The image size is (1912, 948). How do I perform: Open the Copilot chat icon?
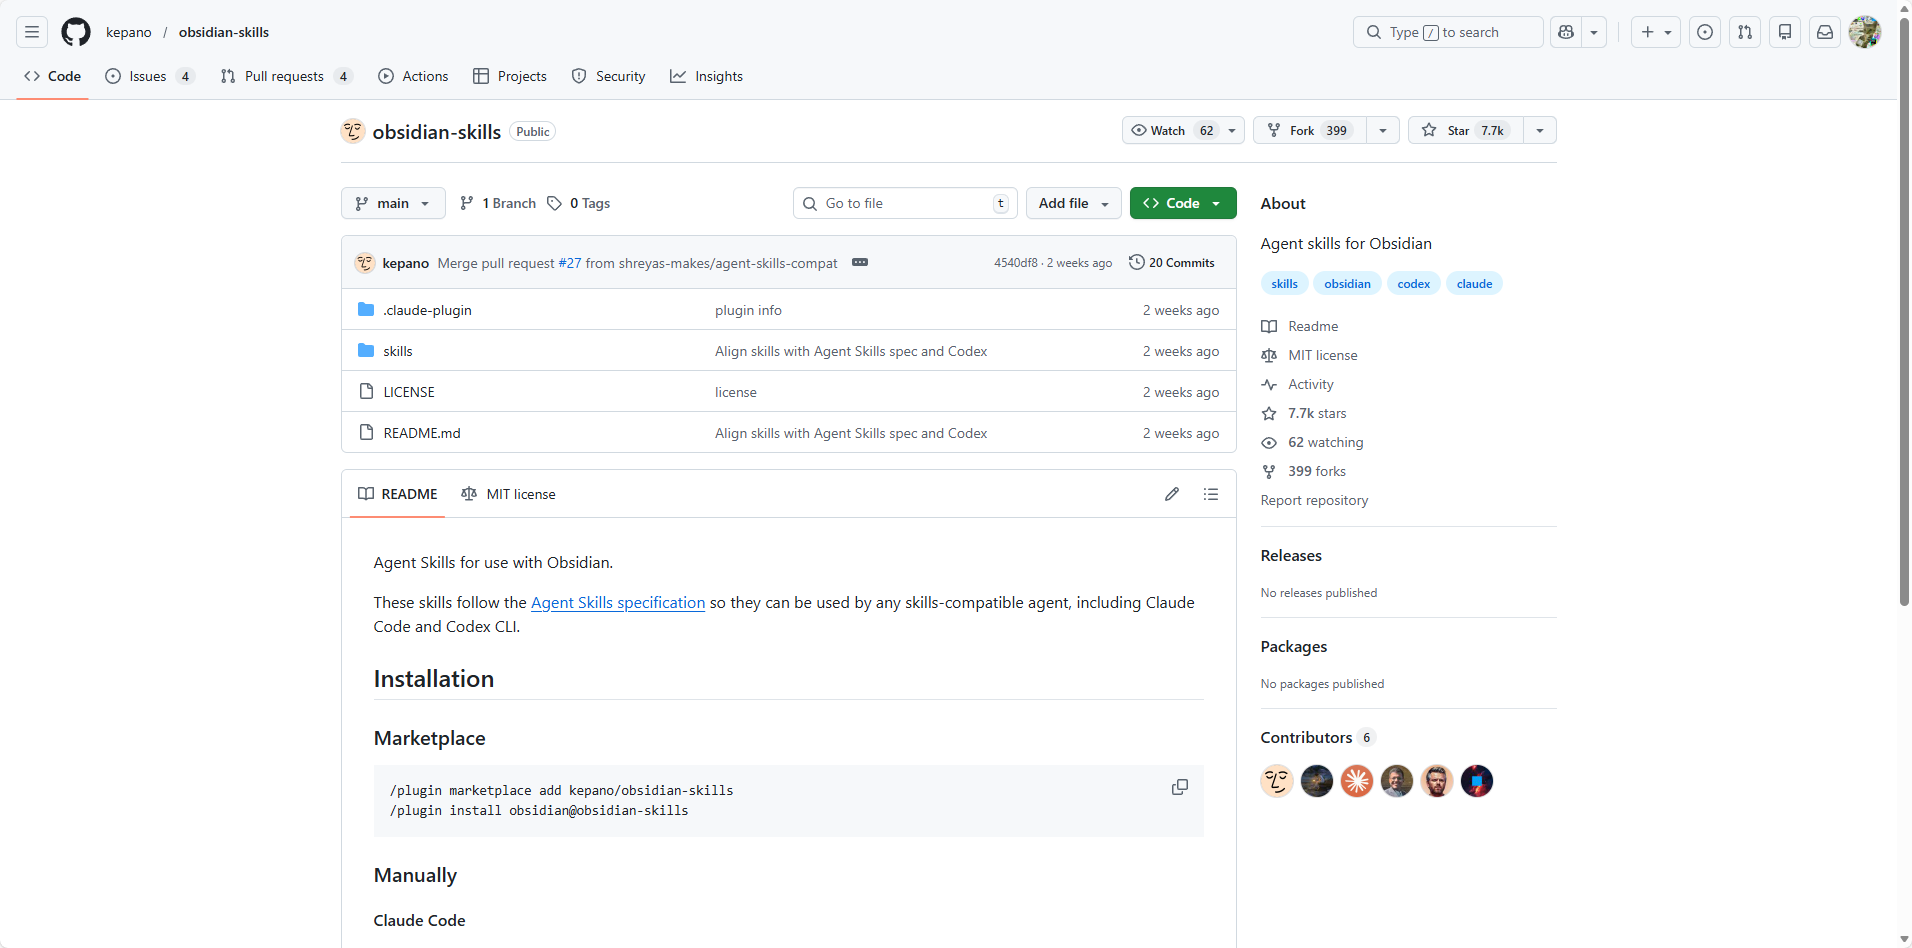(1566, 32)
